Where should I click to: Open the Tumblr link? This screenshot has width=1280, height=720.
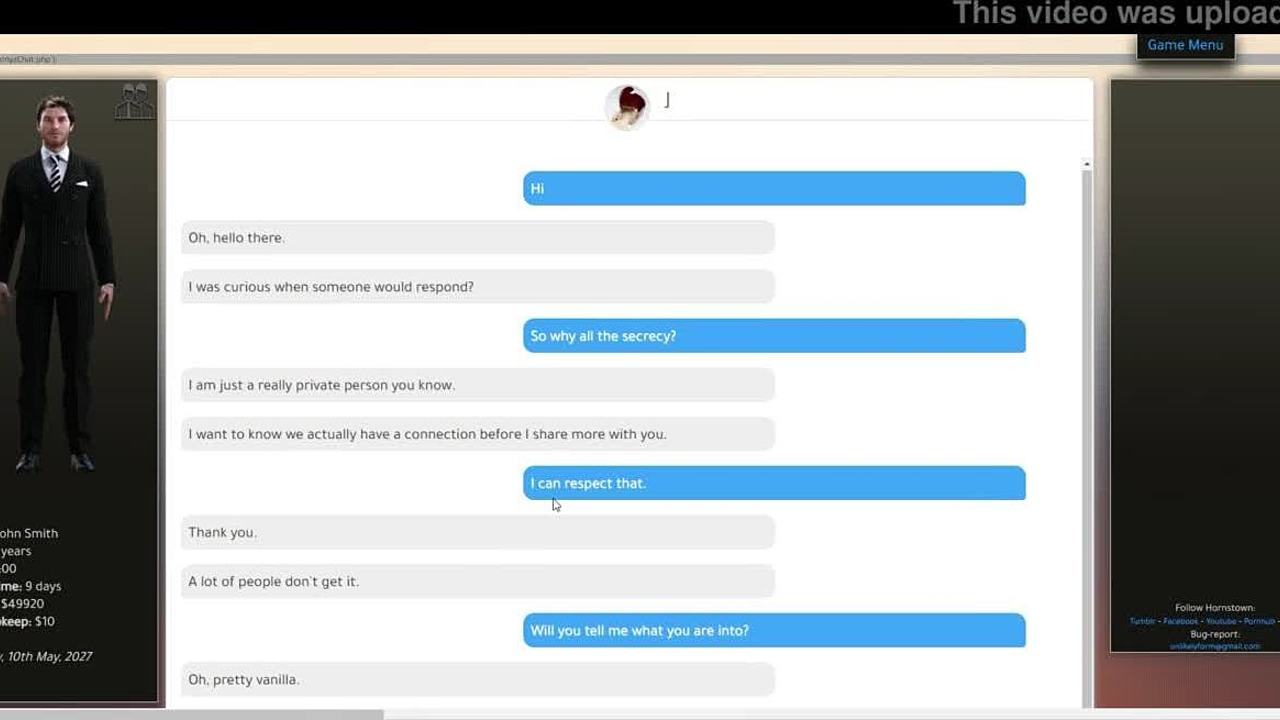pos(1142,621)
